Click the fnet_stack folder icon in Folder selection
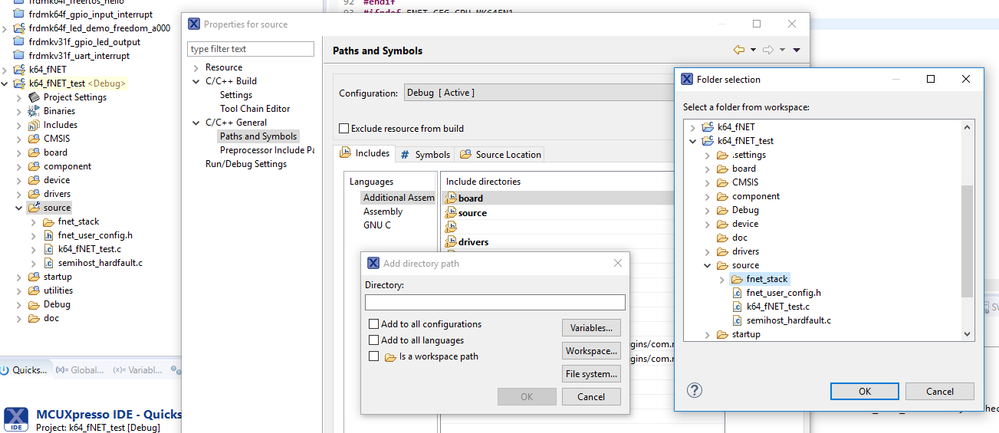The width and height of the screenshot is (999, 433). (736, 279)
